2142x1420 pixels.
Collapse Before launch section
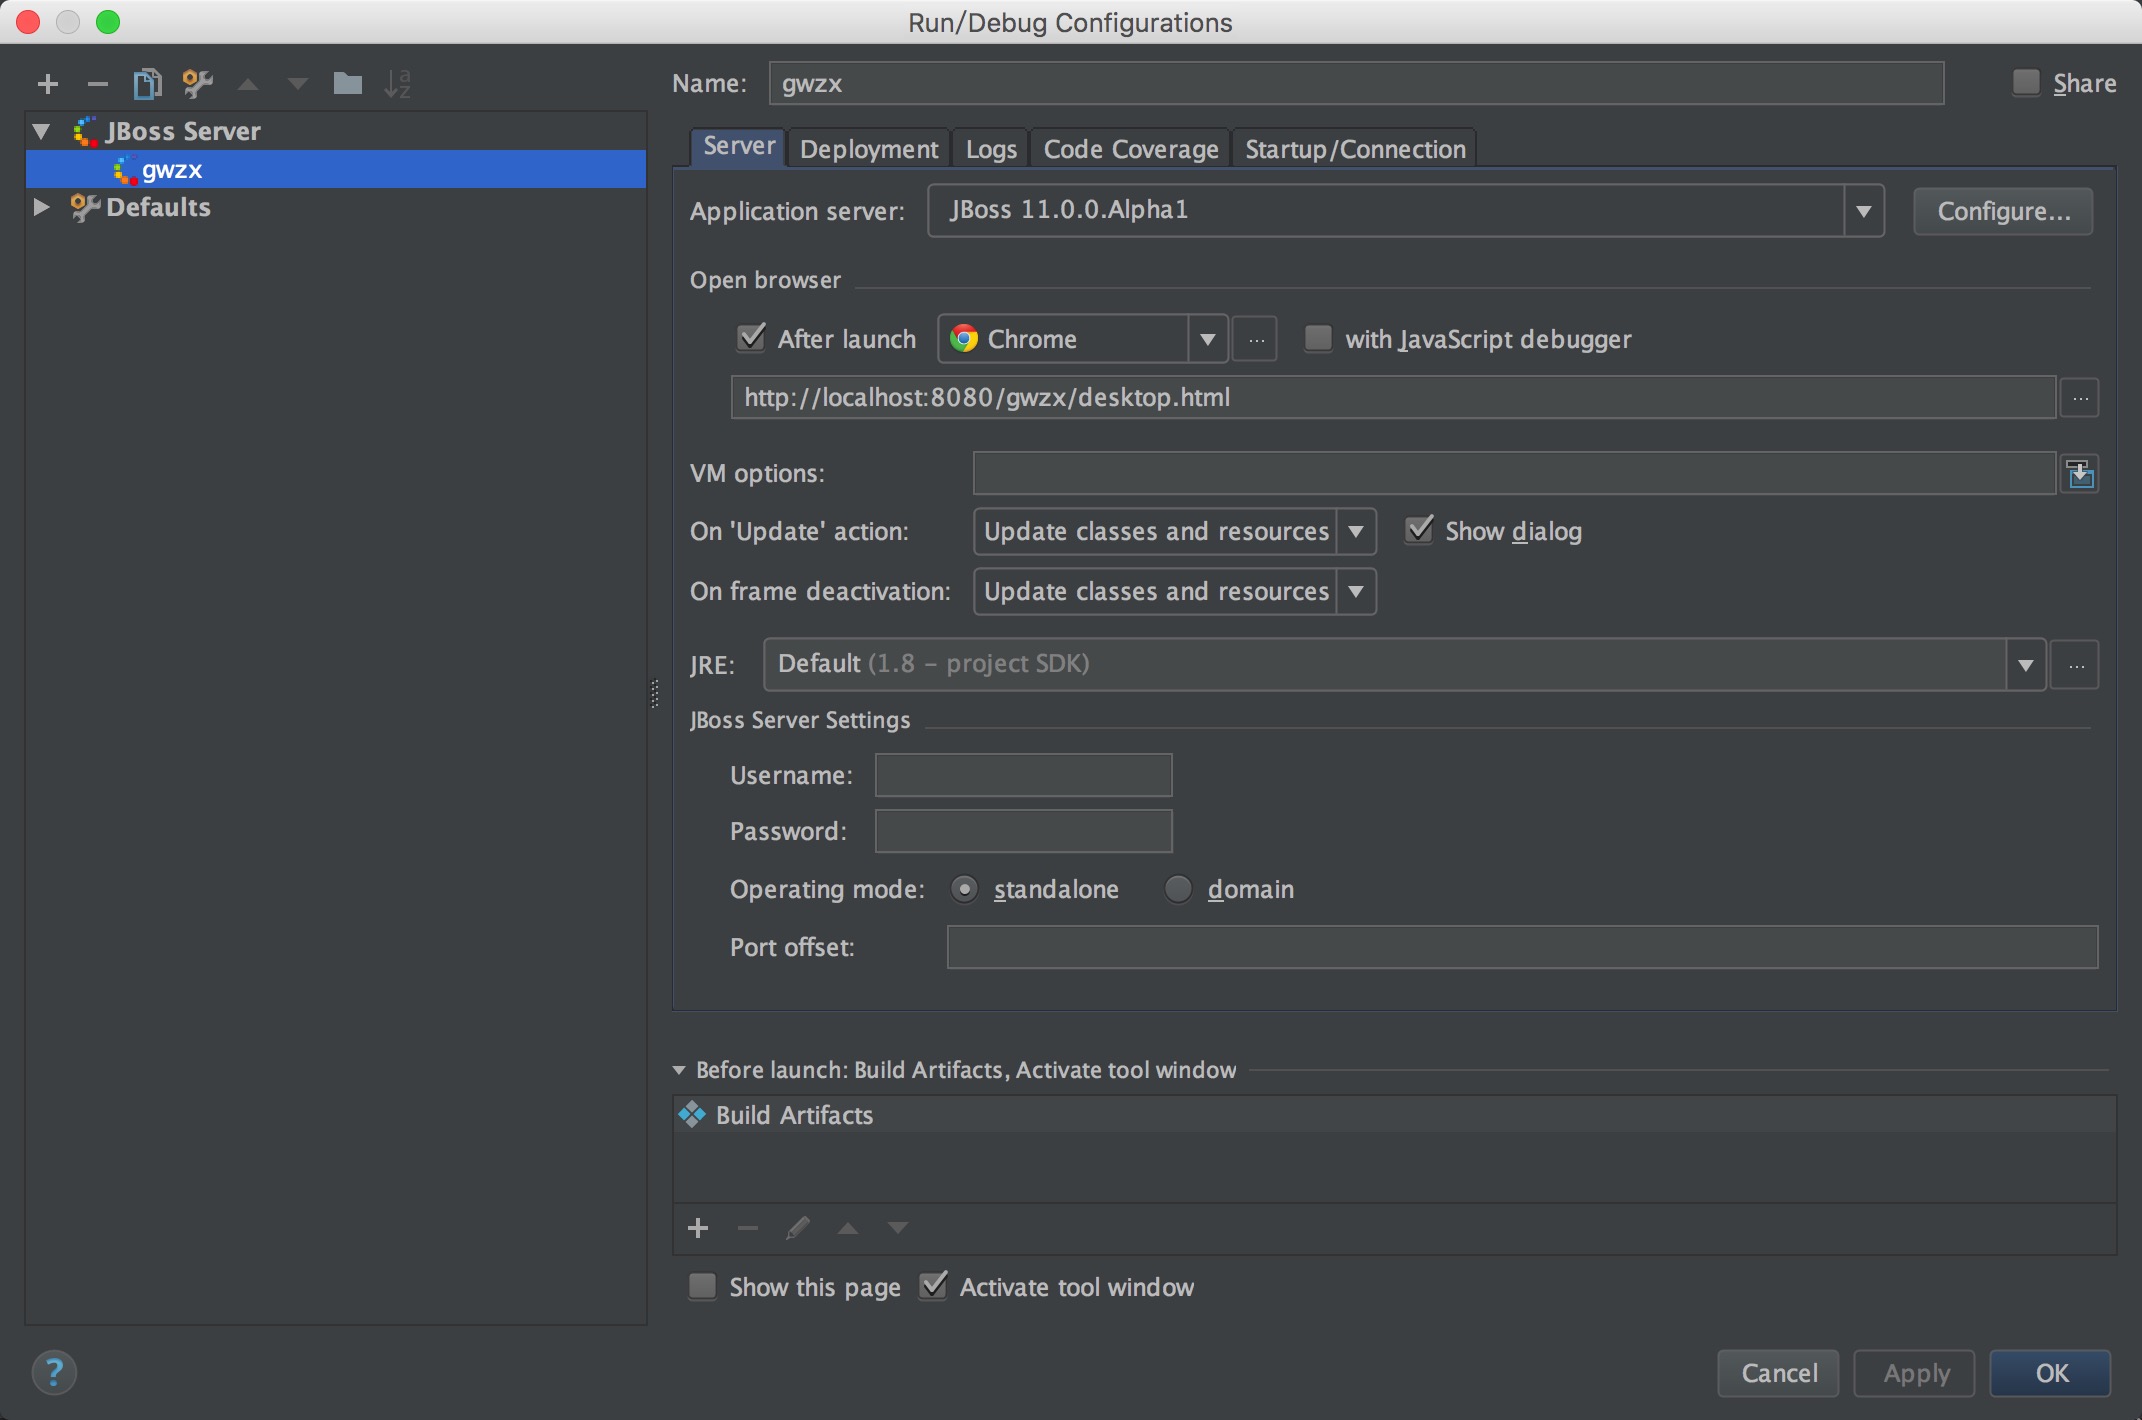click(679, 1070)
